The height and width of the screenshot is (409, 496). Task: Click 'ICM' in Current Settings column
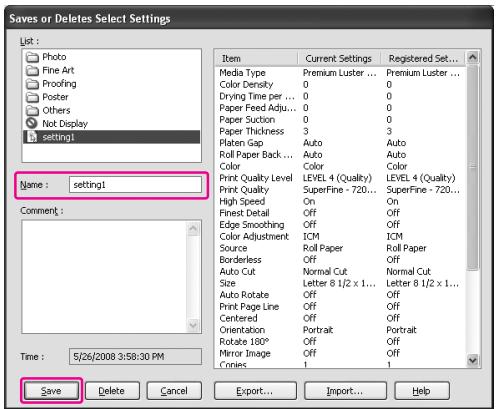coord(311,236)
